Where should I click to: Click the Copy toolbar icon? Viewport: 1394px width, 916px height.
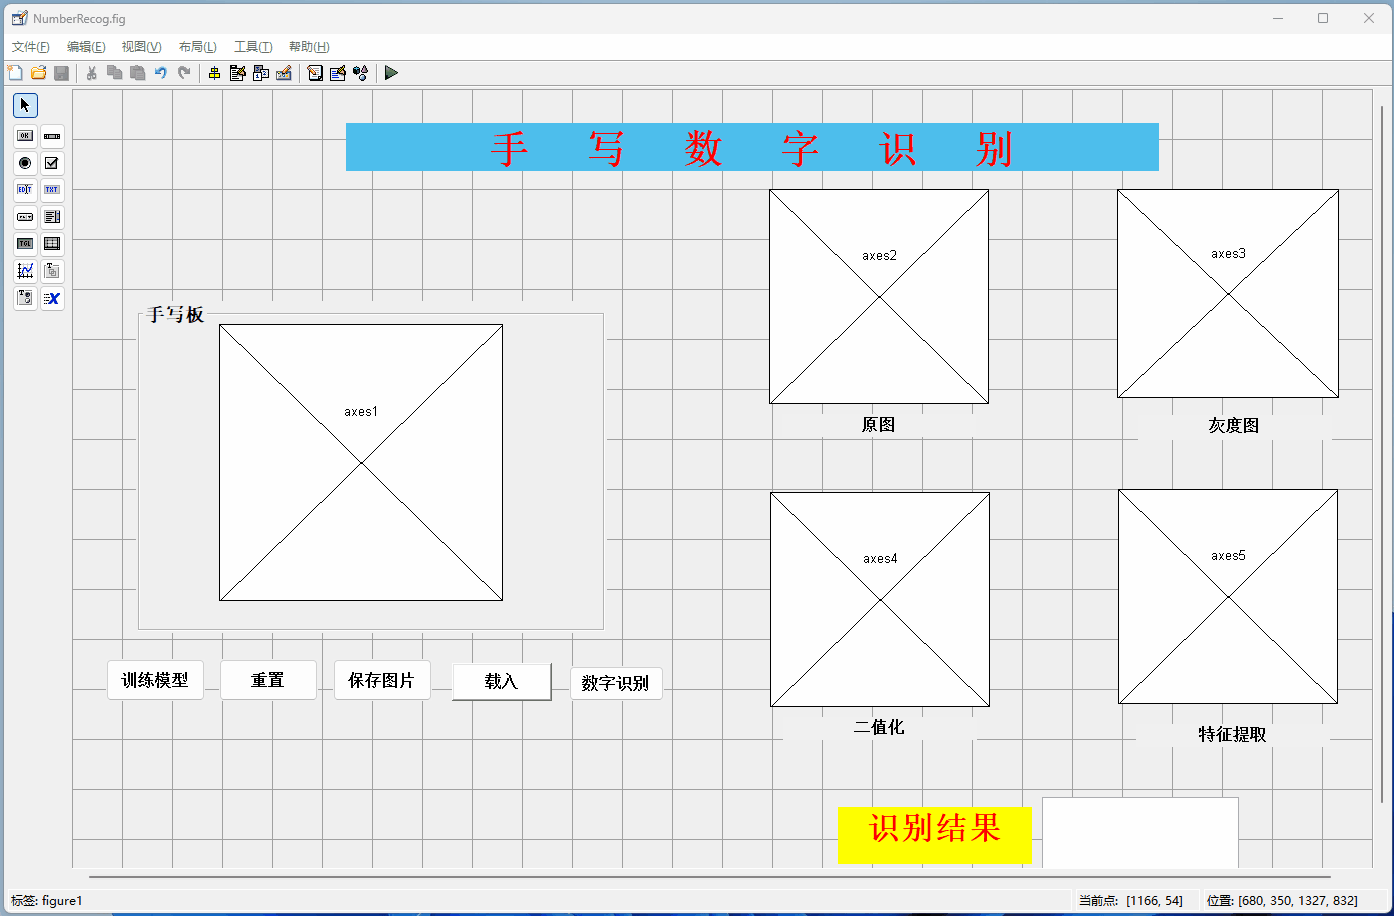click(x=115, y=73)
